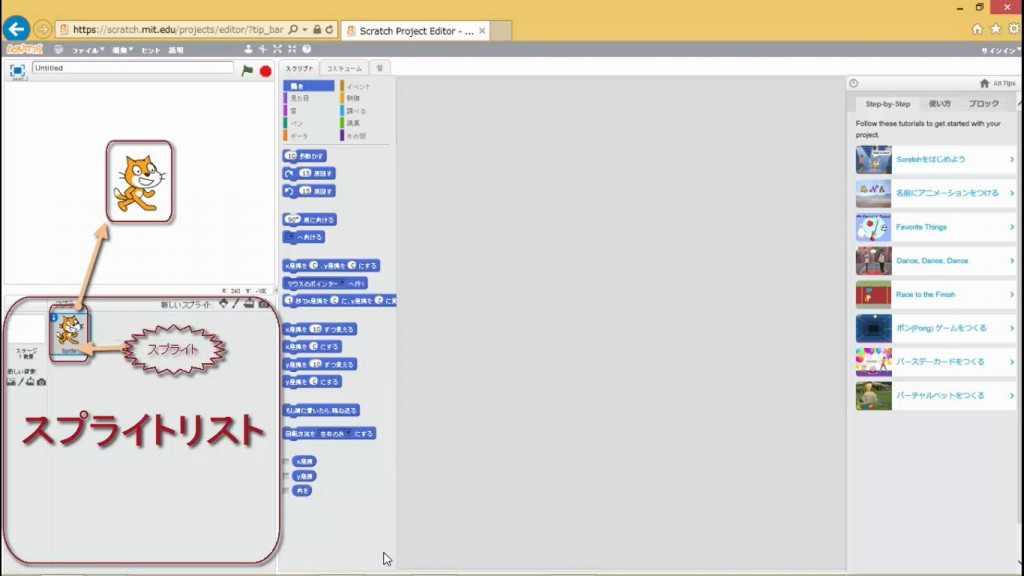This screenshot has height=576, width=1024.
Task: Open the 編集 menu dropdown
Action: (121, 50)
